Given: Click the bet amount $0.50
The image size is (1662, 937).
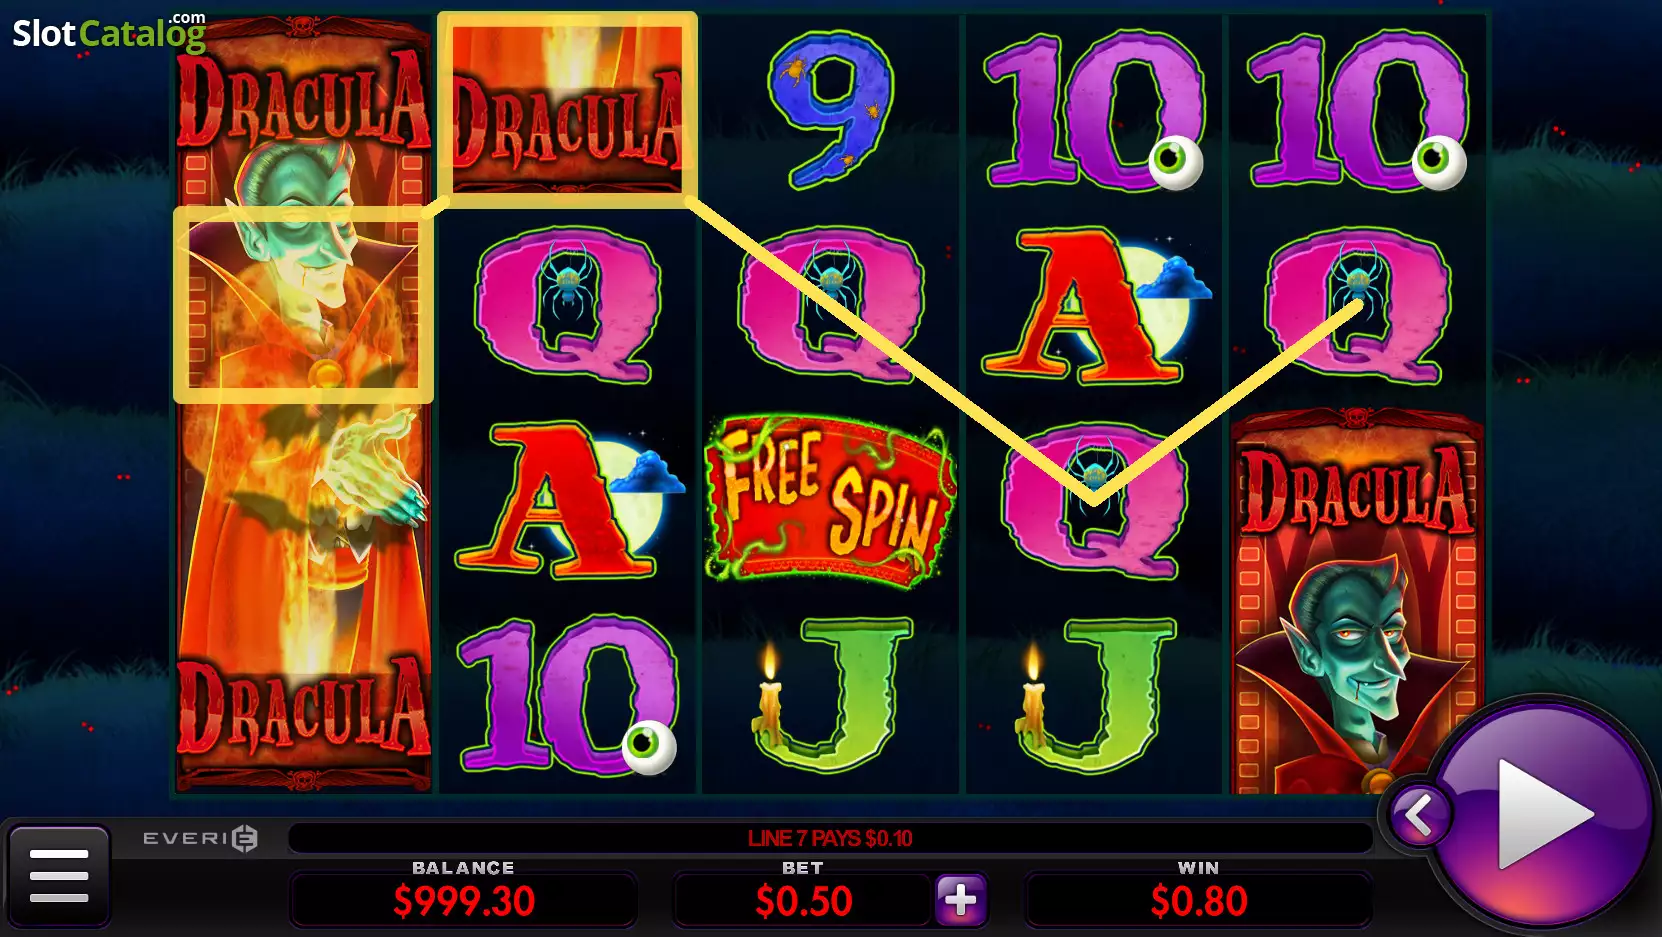Looking at the screenshot, I should point(804,901).
